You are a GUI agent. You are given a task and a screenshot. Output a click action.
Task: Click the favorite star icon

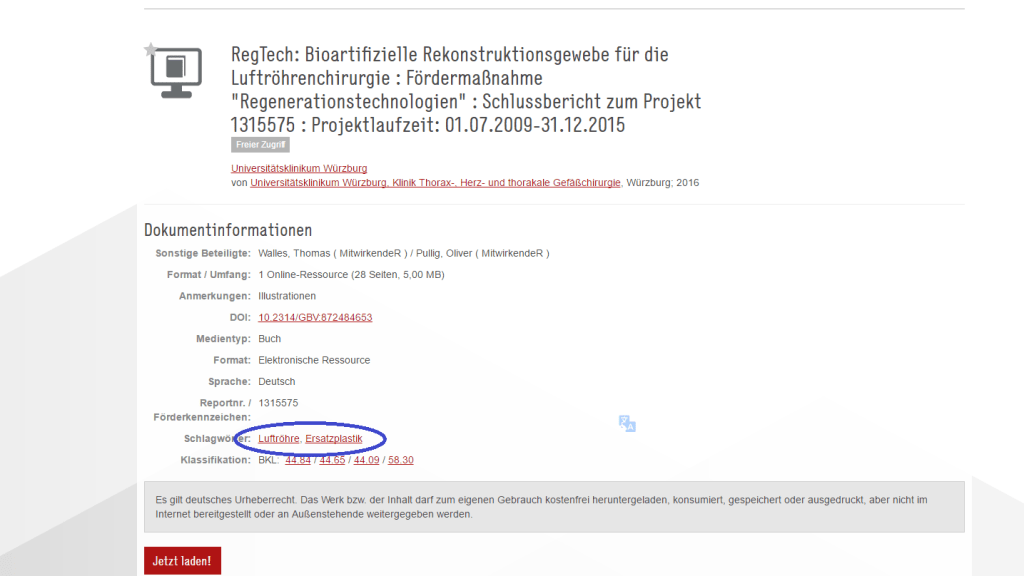click(151, 49)
